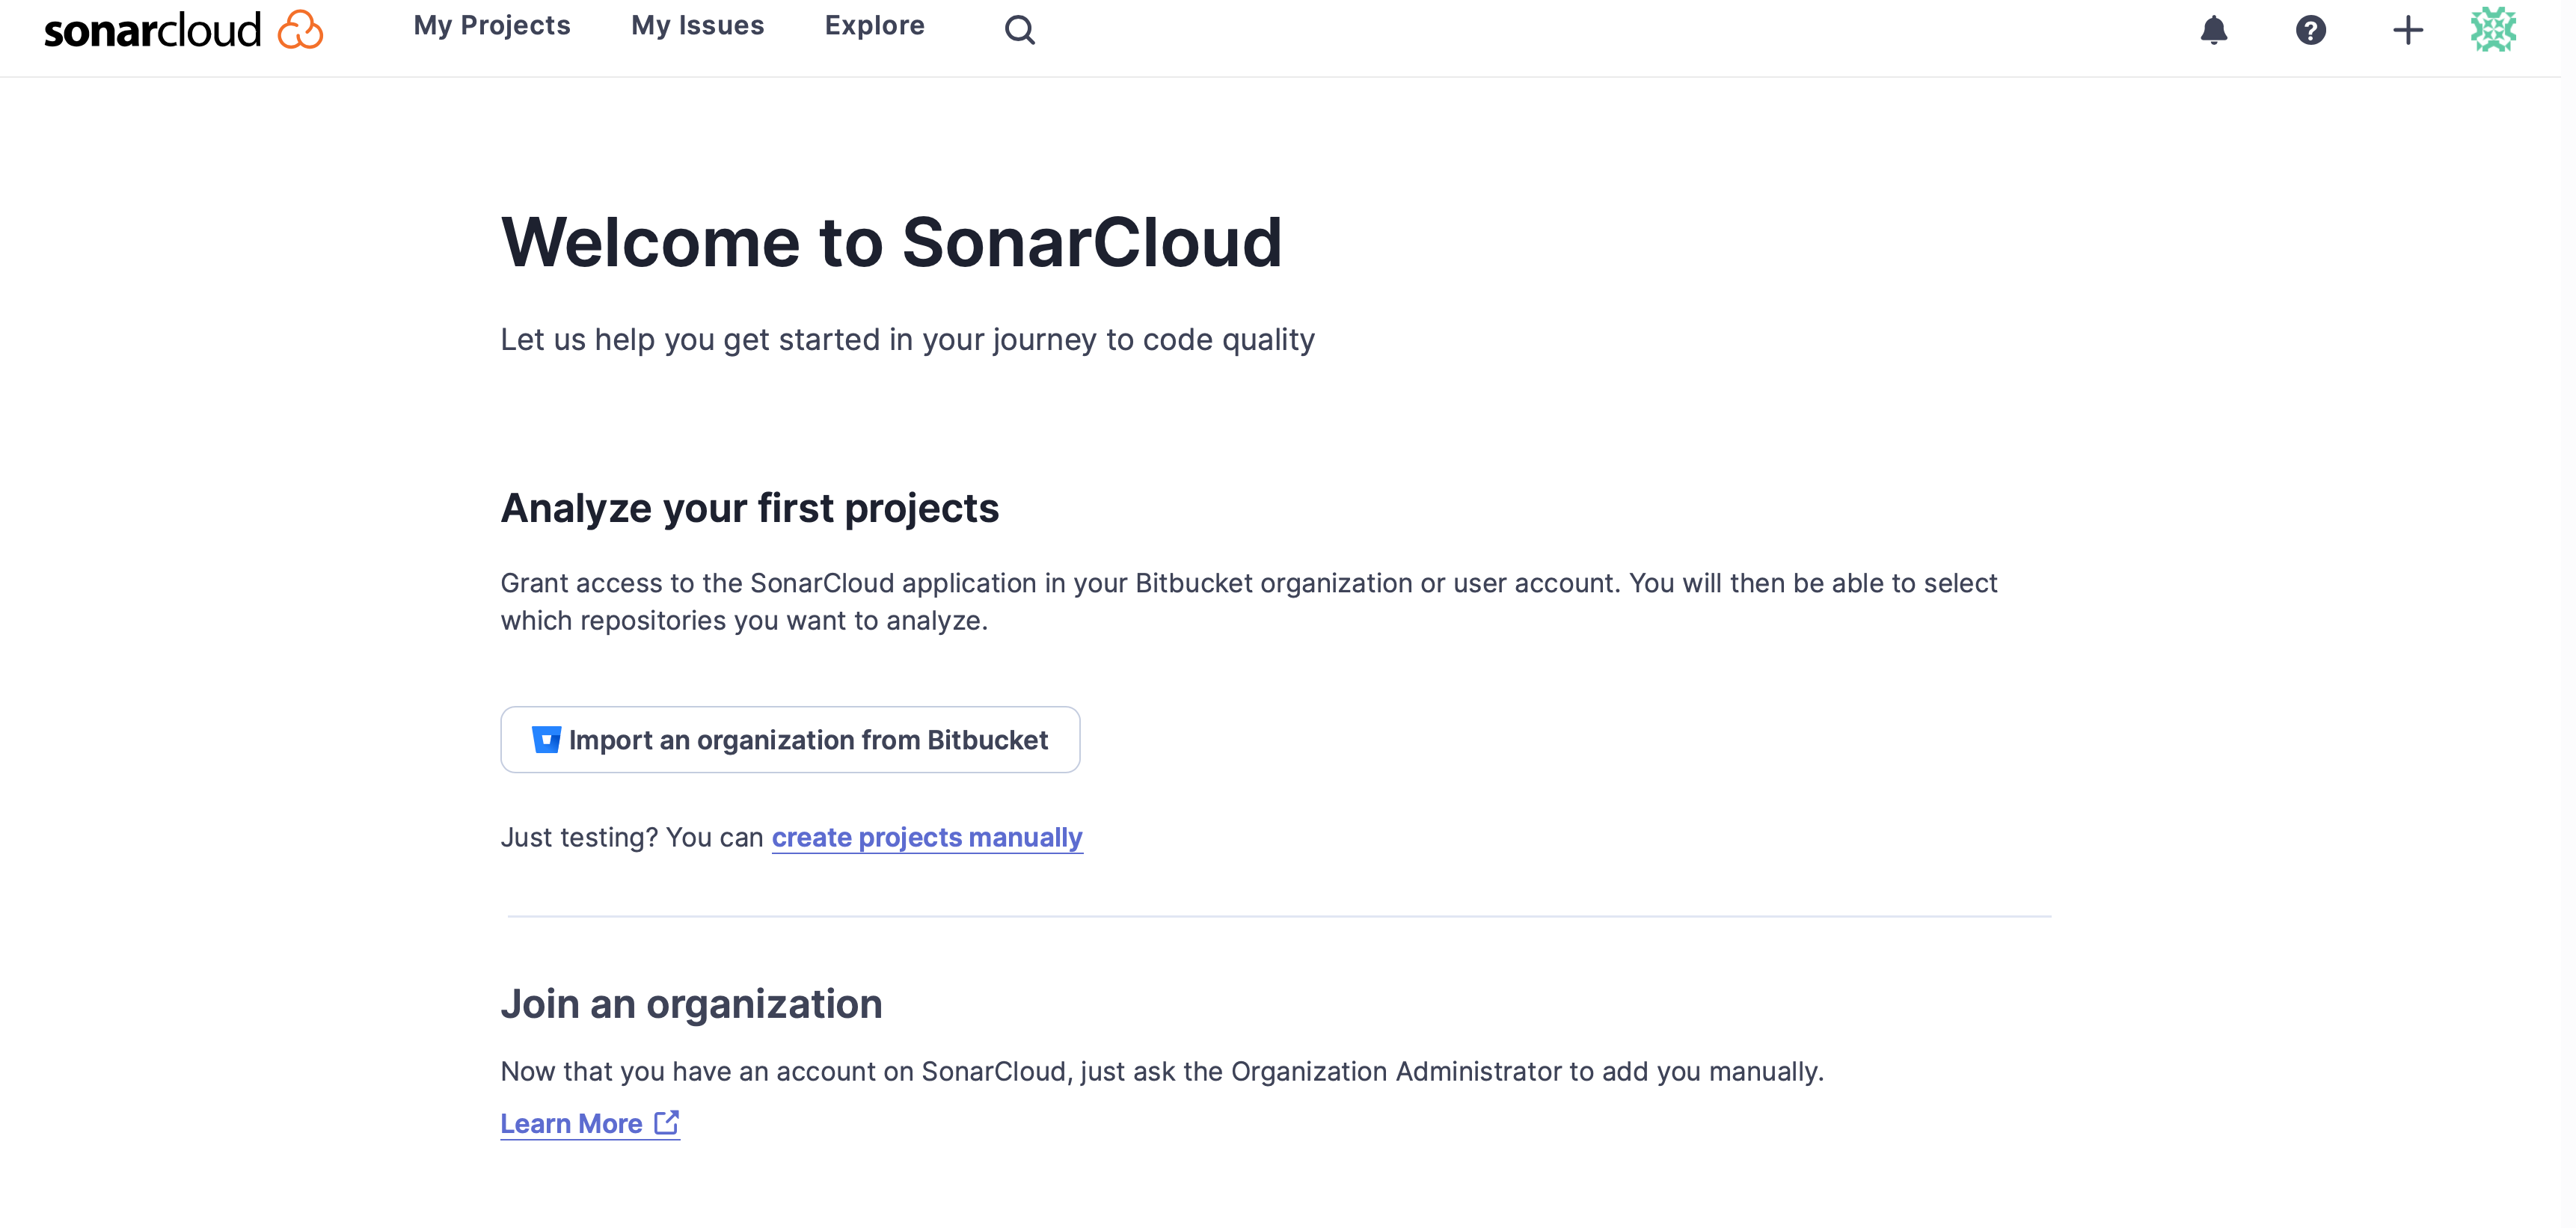This screenshot has width=2576, height=1228.
Task: Click the help question mark icon
Action: pos(2308,30)
